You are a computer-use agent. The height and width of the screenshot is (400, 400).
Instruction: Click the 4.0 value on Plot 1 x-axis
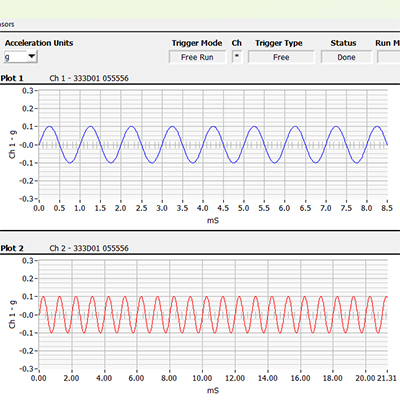(x=203, y=208)
